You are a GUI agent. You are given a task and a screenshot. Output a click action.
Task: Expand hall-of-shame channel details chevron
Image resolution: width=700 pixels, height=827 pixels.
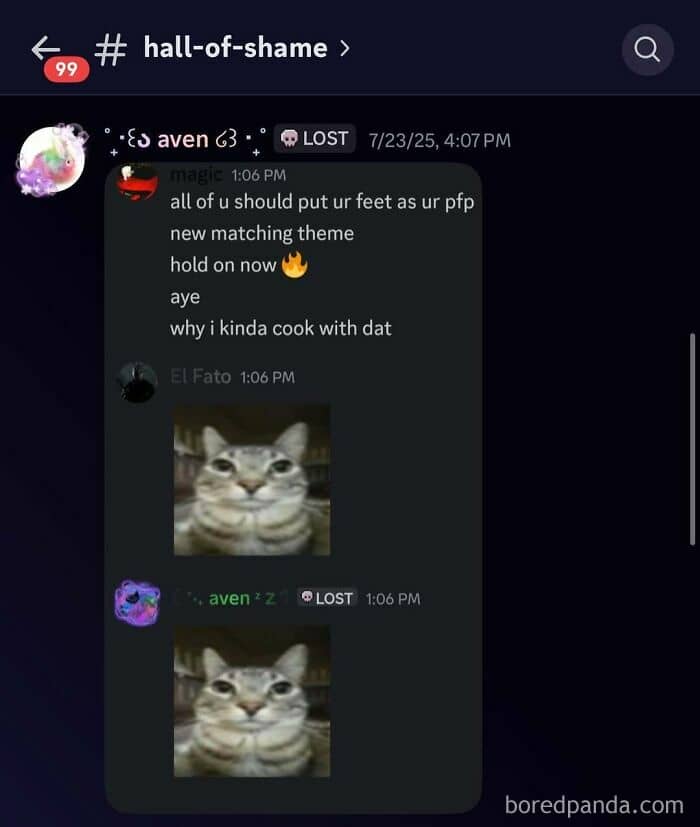[344, 49]
